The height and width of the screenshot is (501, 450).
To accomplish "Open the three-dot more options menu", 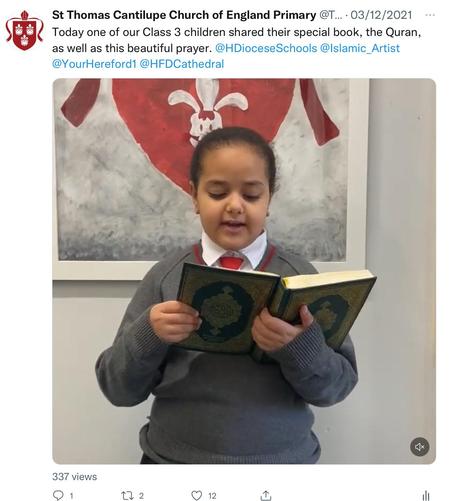I will [x=430, y=15].
